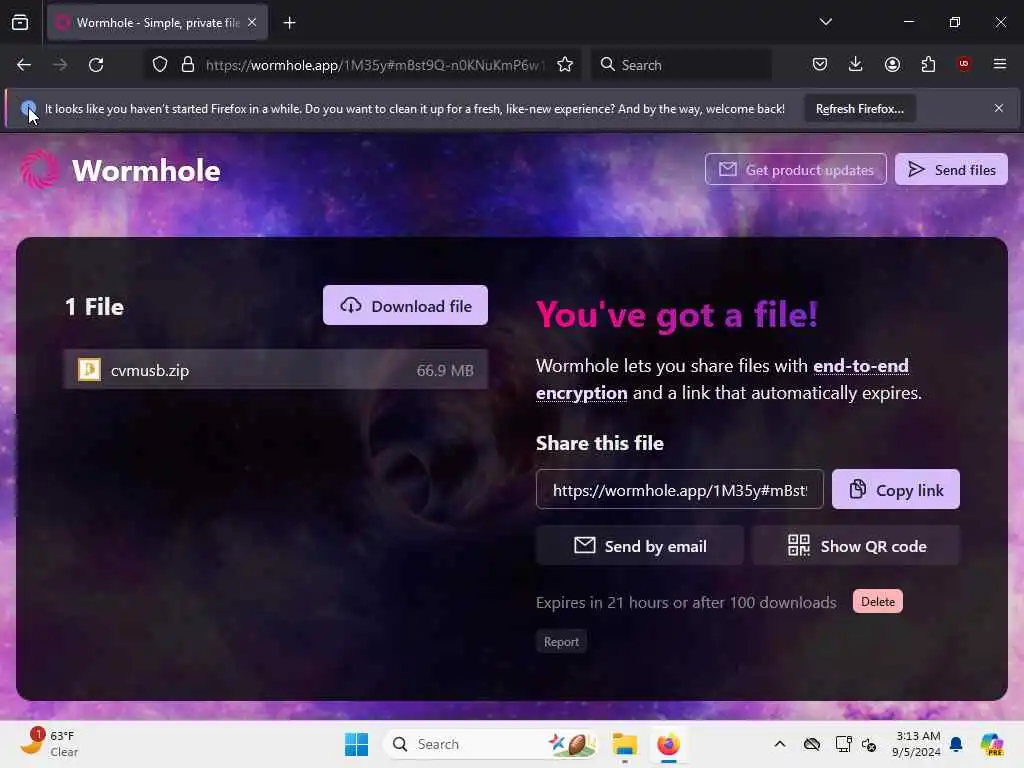Screen dimensions: 1024x768
Task: Click the cvmusb.zip archive icon
Action: tap(89, 370)
